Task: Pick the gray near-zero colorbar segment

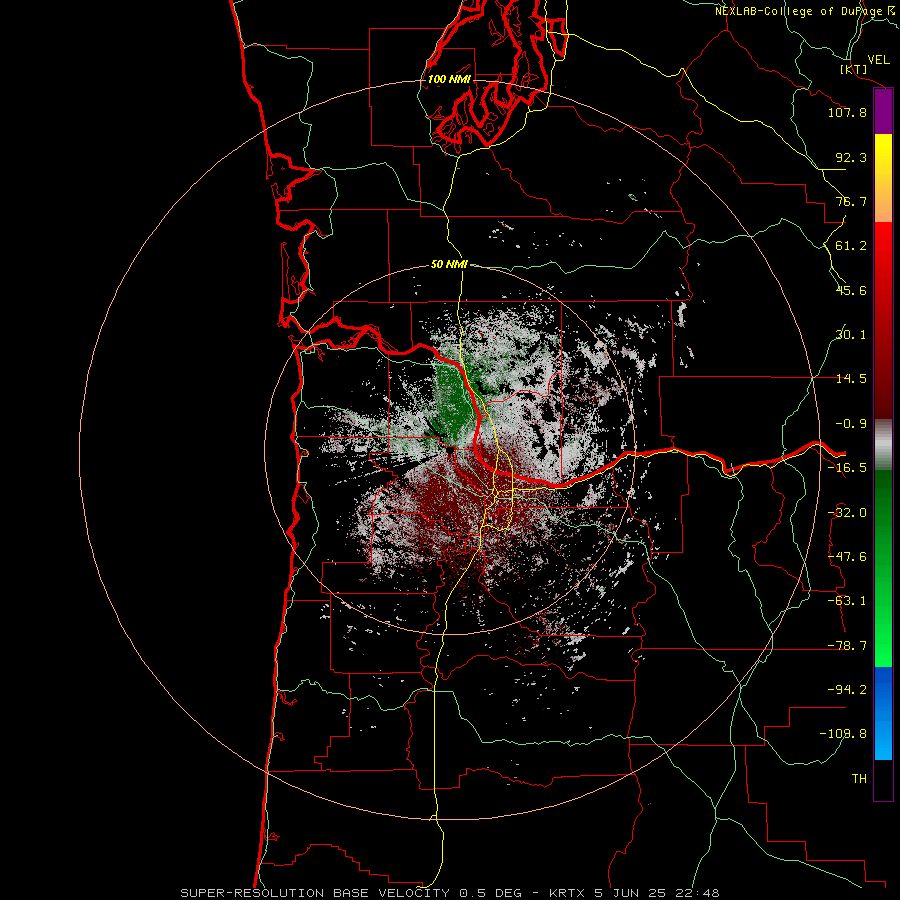Action: tap(883, 445)
